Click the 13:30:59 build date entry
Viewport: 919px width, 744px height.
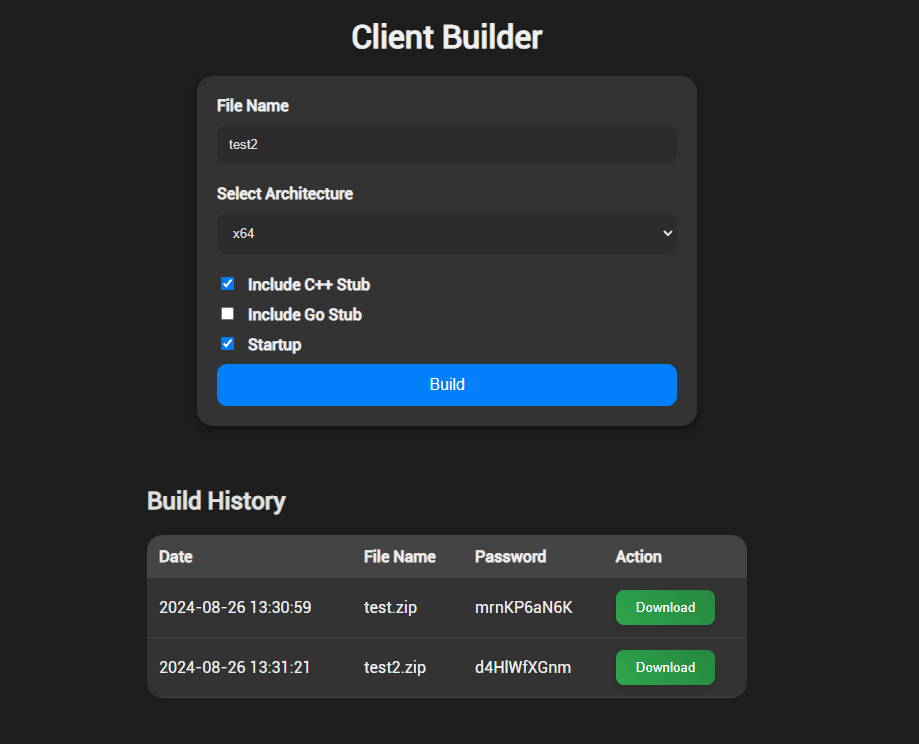235,608
